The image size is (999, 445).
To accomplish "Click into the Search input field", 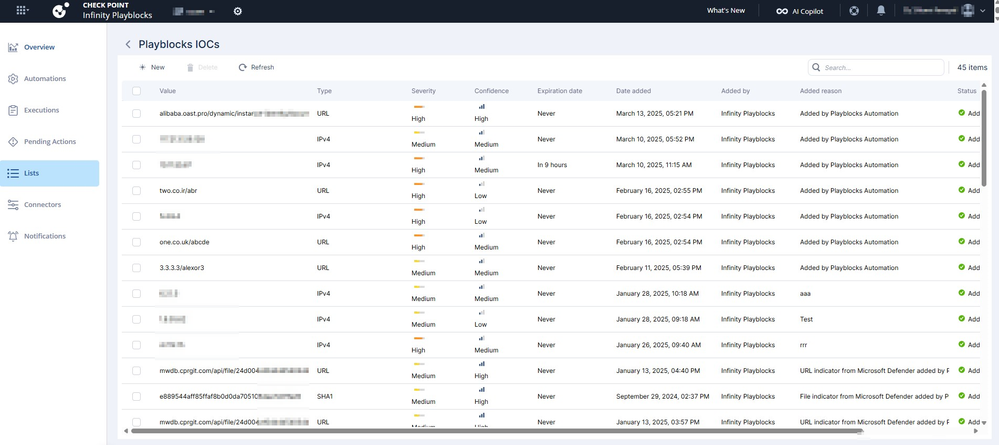I will [x=880, y=67].
